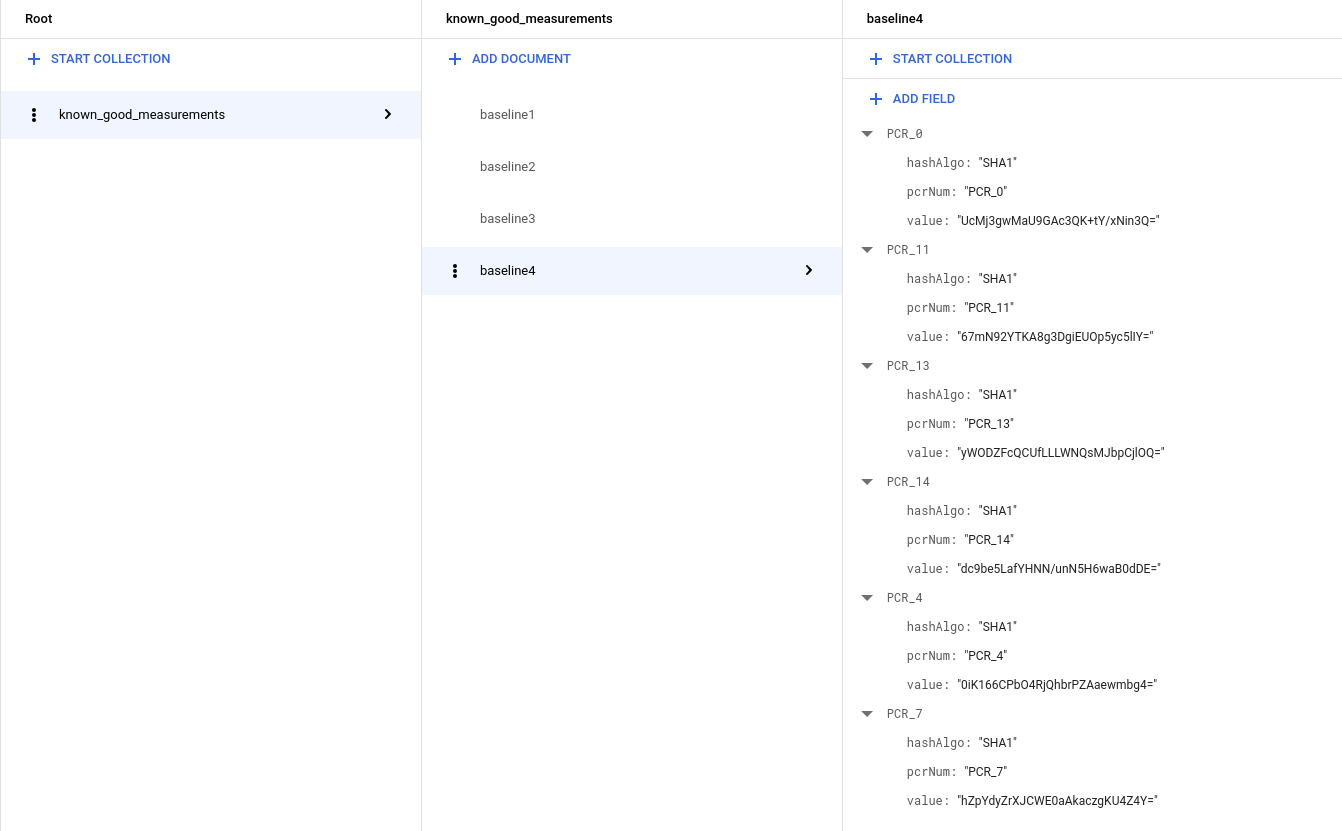Click the plus icon beside ADD FIELD

[x=876, y=99]
